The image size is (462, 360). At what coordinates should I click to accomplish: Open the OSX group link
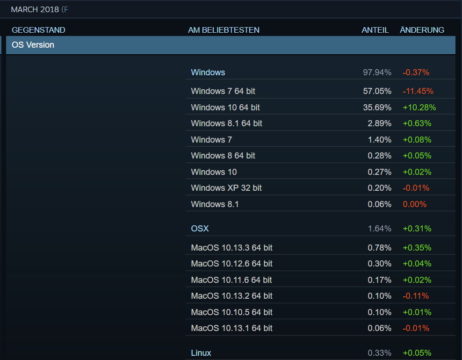point(199,228)
